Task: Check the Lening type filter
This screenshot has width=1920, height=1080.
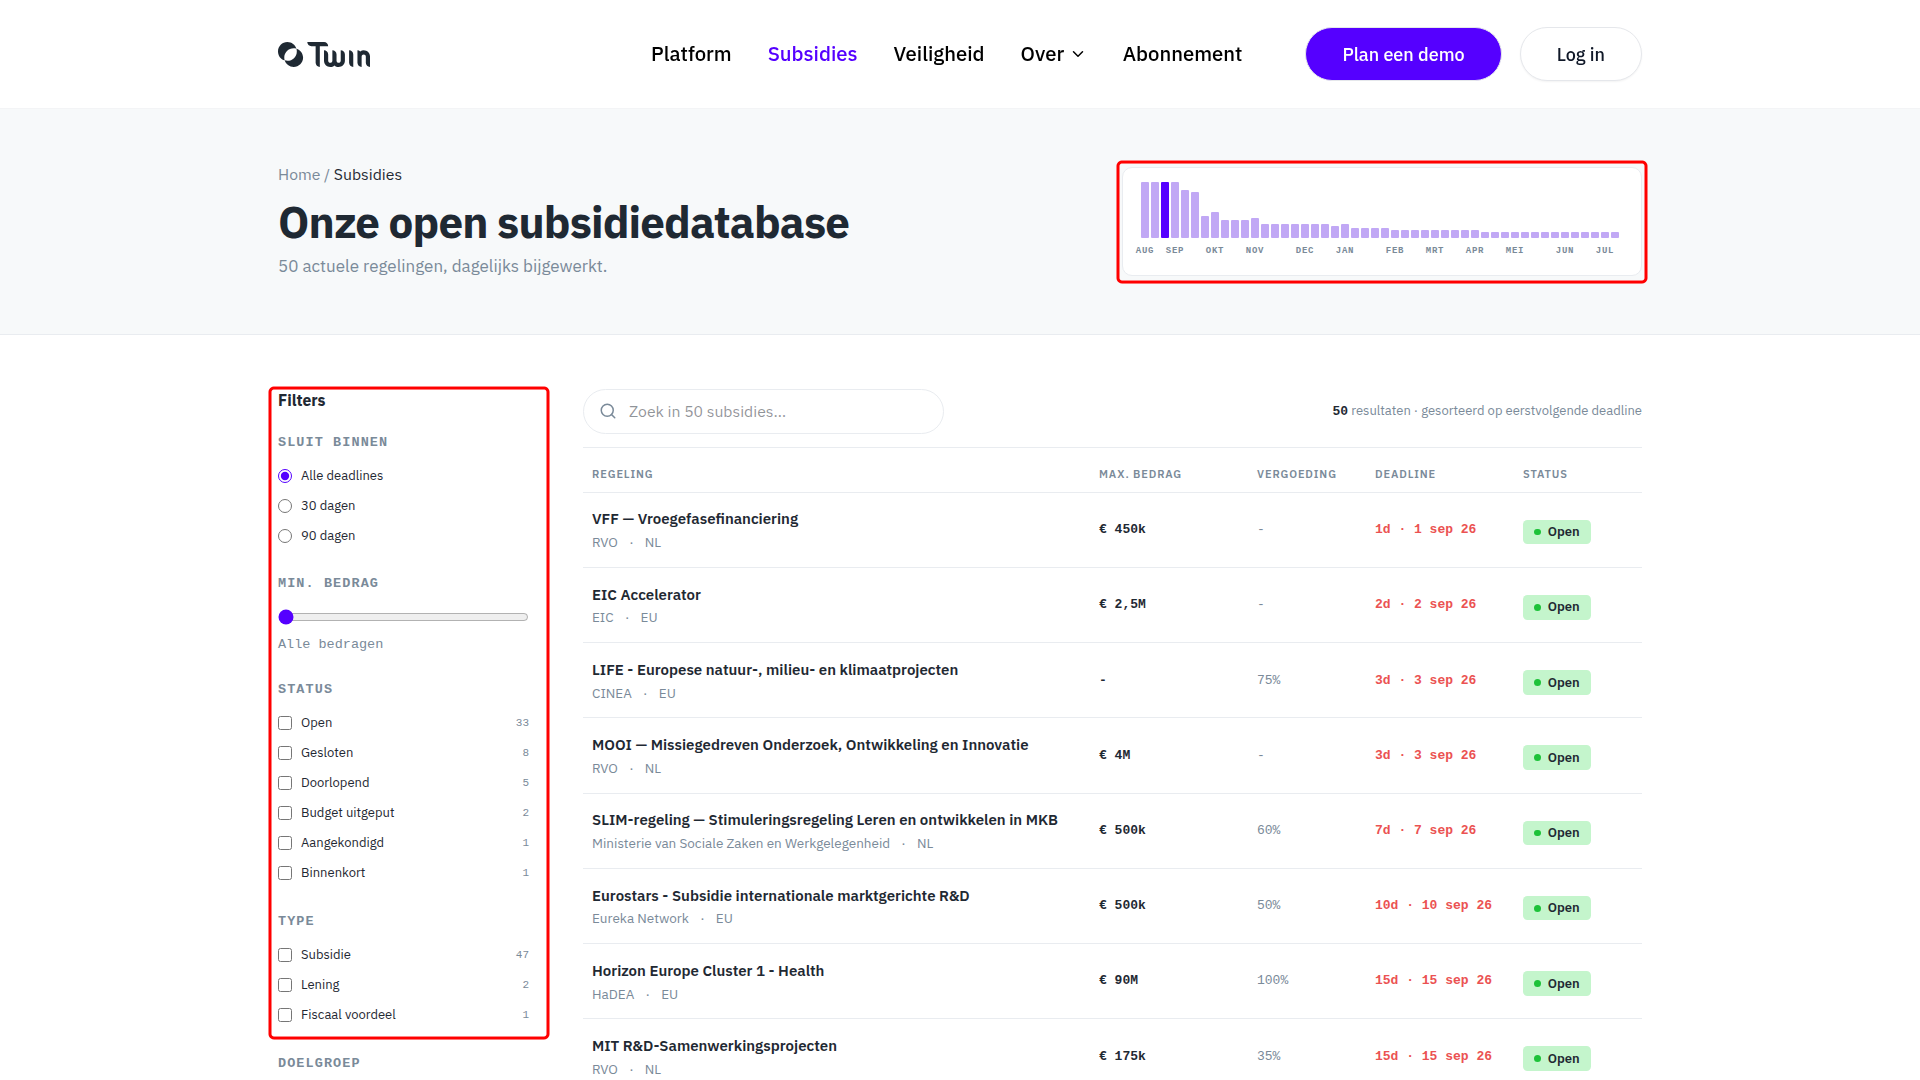Action: (285, 985)
